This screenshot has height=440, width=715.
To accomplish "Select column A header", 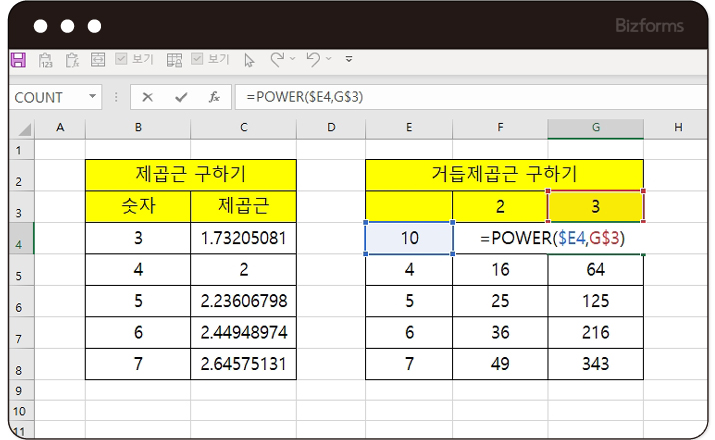I will (60, 128).
